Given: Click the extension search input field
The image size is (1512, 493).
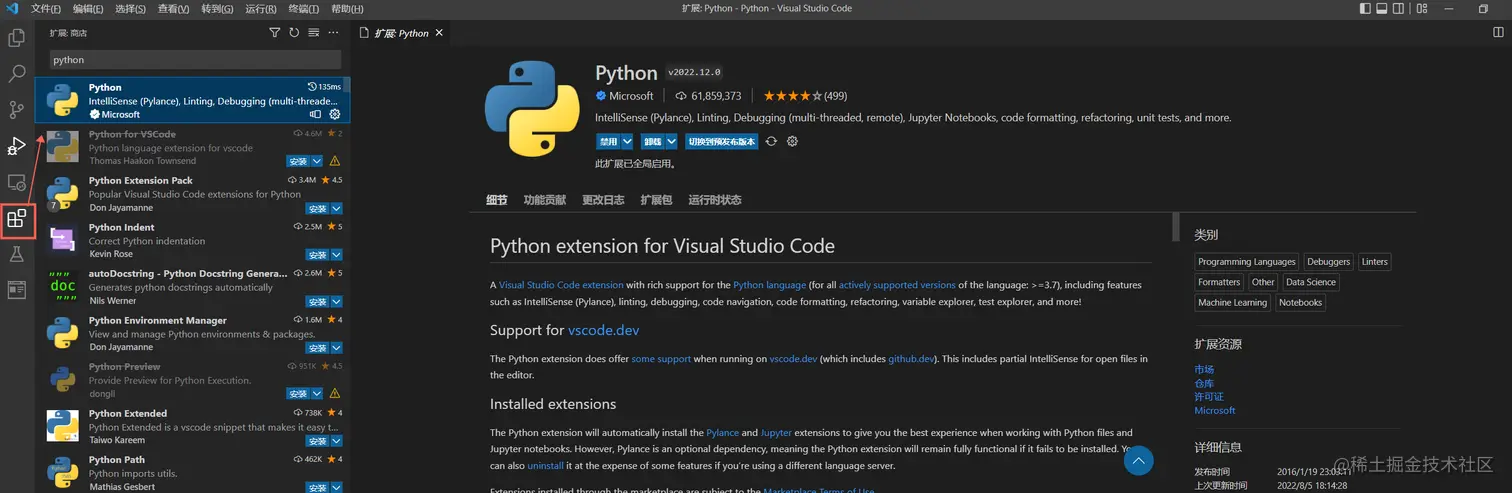Looking at the screenshot, I should [195, 60].
